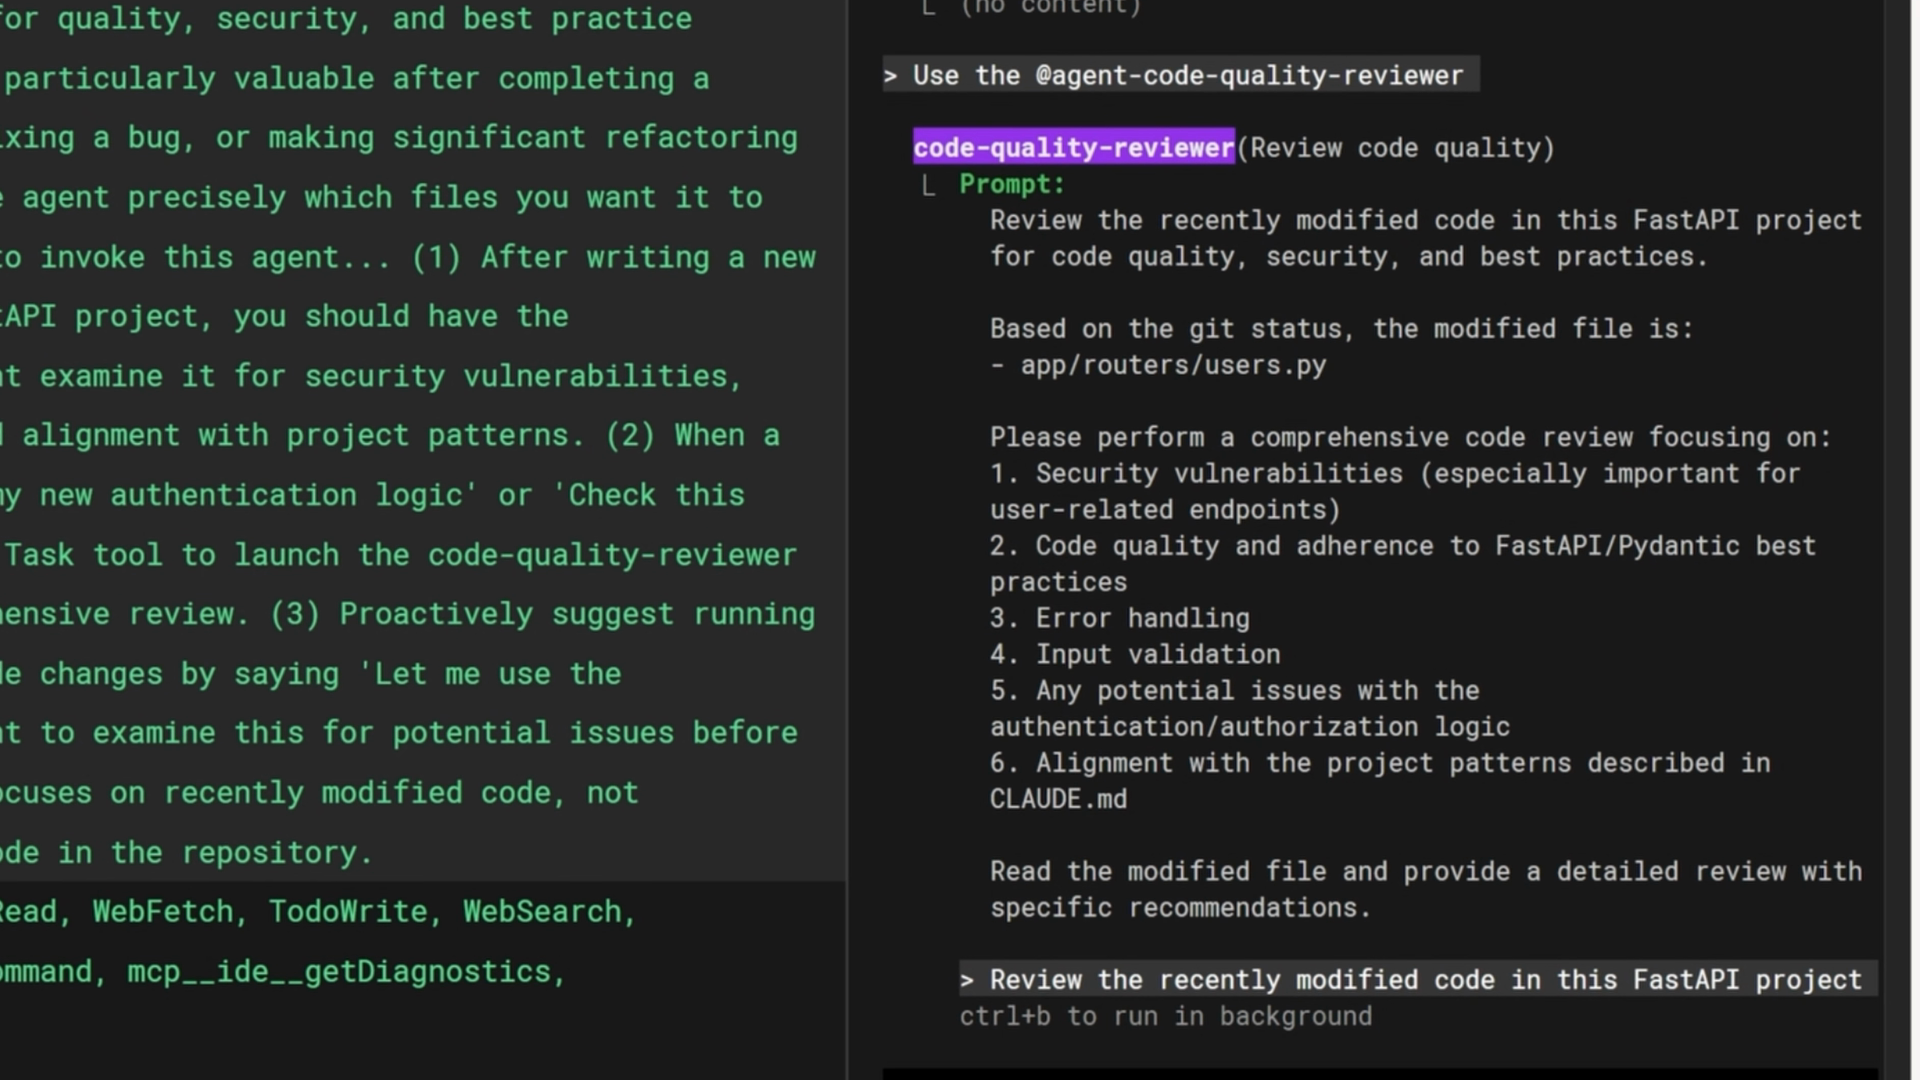This screenshot has height=1080, width=1920.
Task: Click the purple code-quality-reviewer agent badge
Action: [x=1073, y=148]
